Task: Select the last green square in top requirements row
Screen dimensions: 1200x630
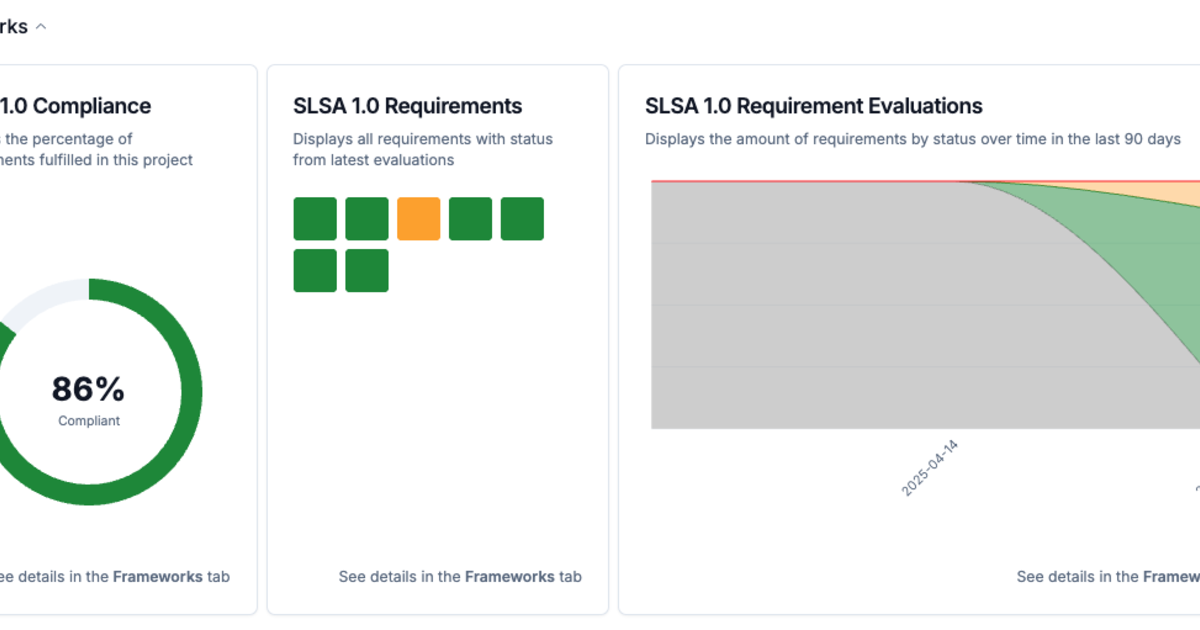Action: pyautogui.click(x=522, y=219)
